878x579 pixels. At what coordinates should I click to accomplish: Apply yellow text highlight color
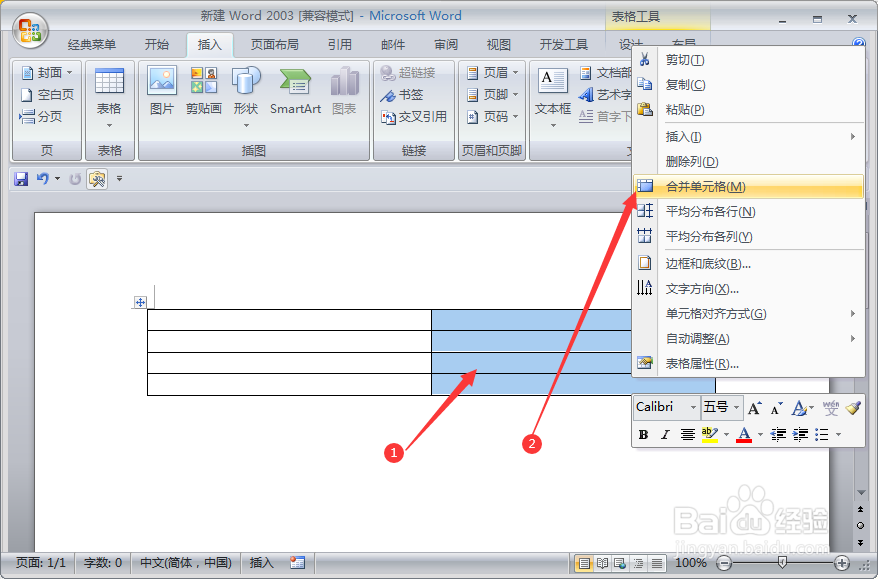click(x=709, y=435)
